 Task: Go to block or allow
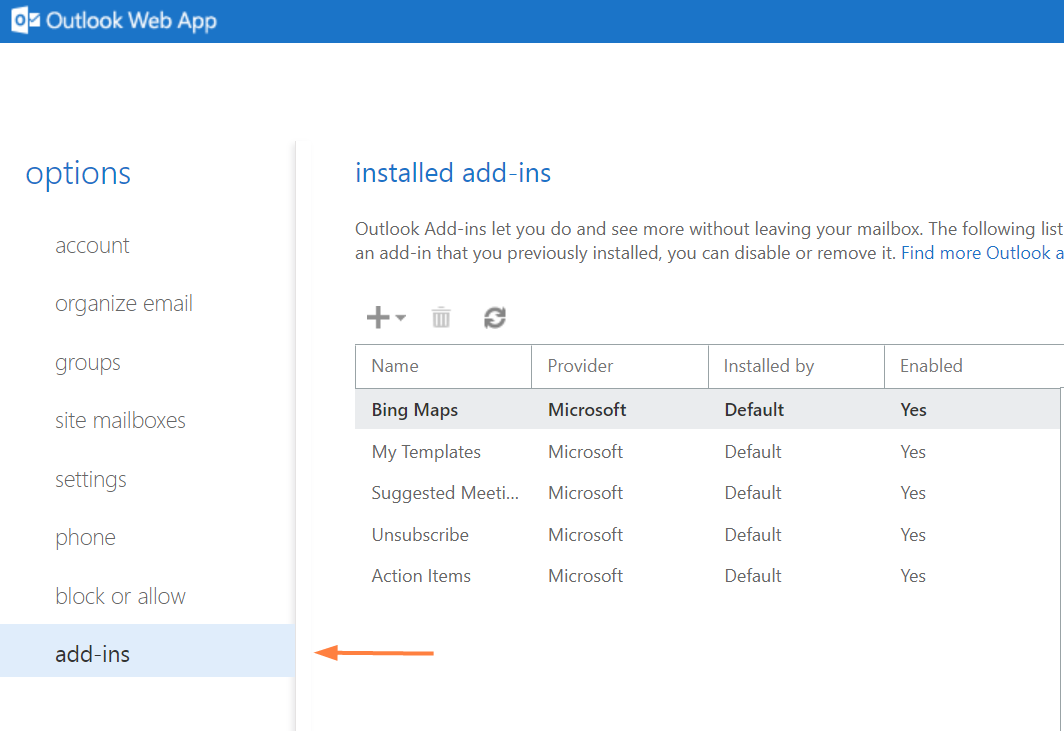click(x=120, y=596)
